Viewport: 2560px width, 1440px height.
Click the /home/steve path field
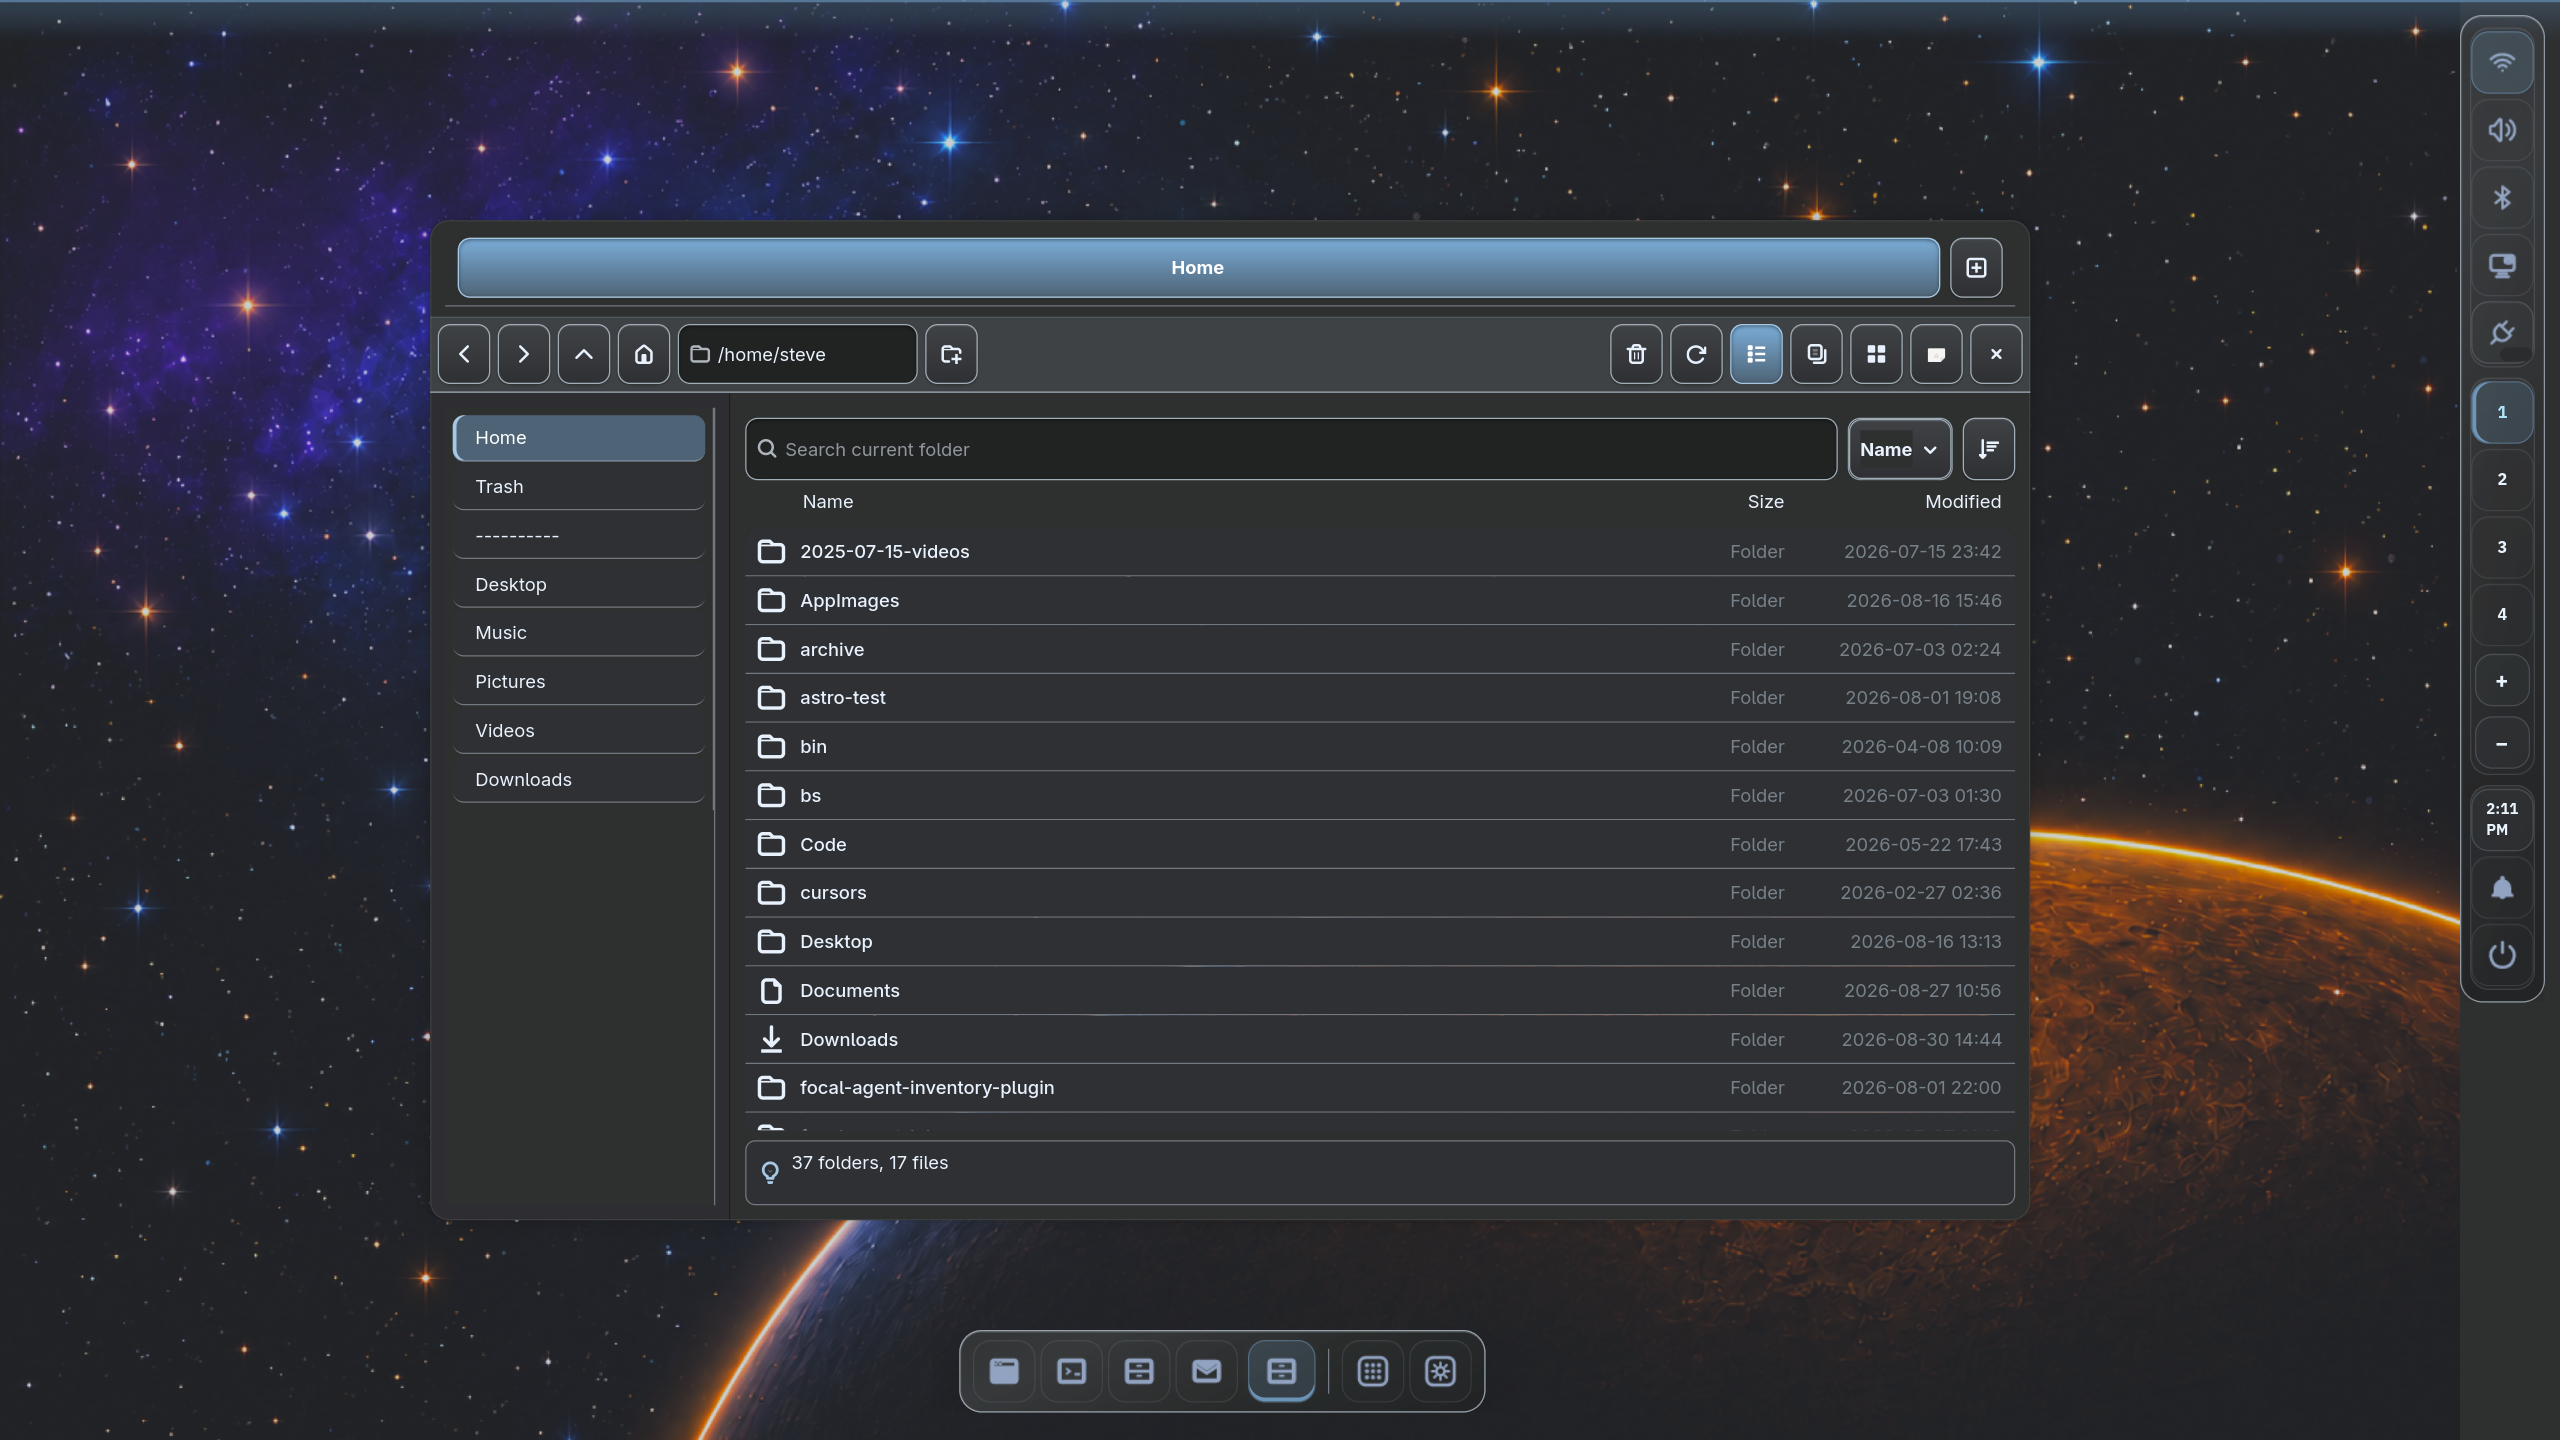[x=797, y=354]
